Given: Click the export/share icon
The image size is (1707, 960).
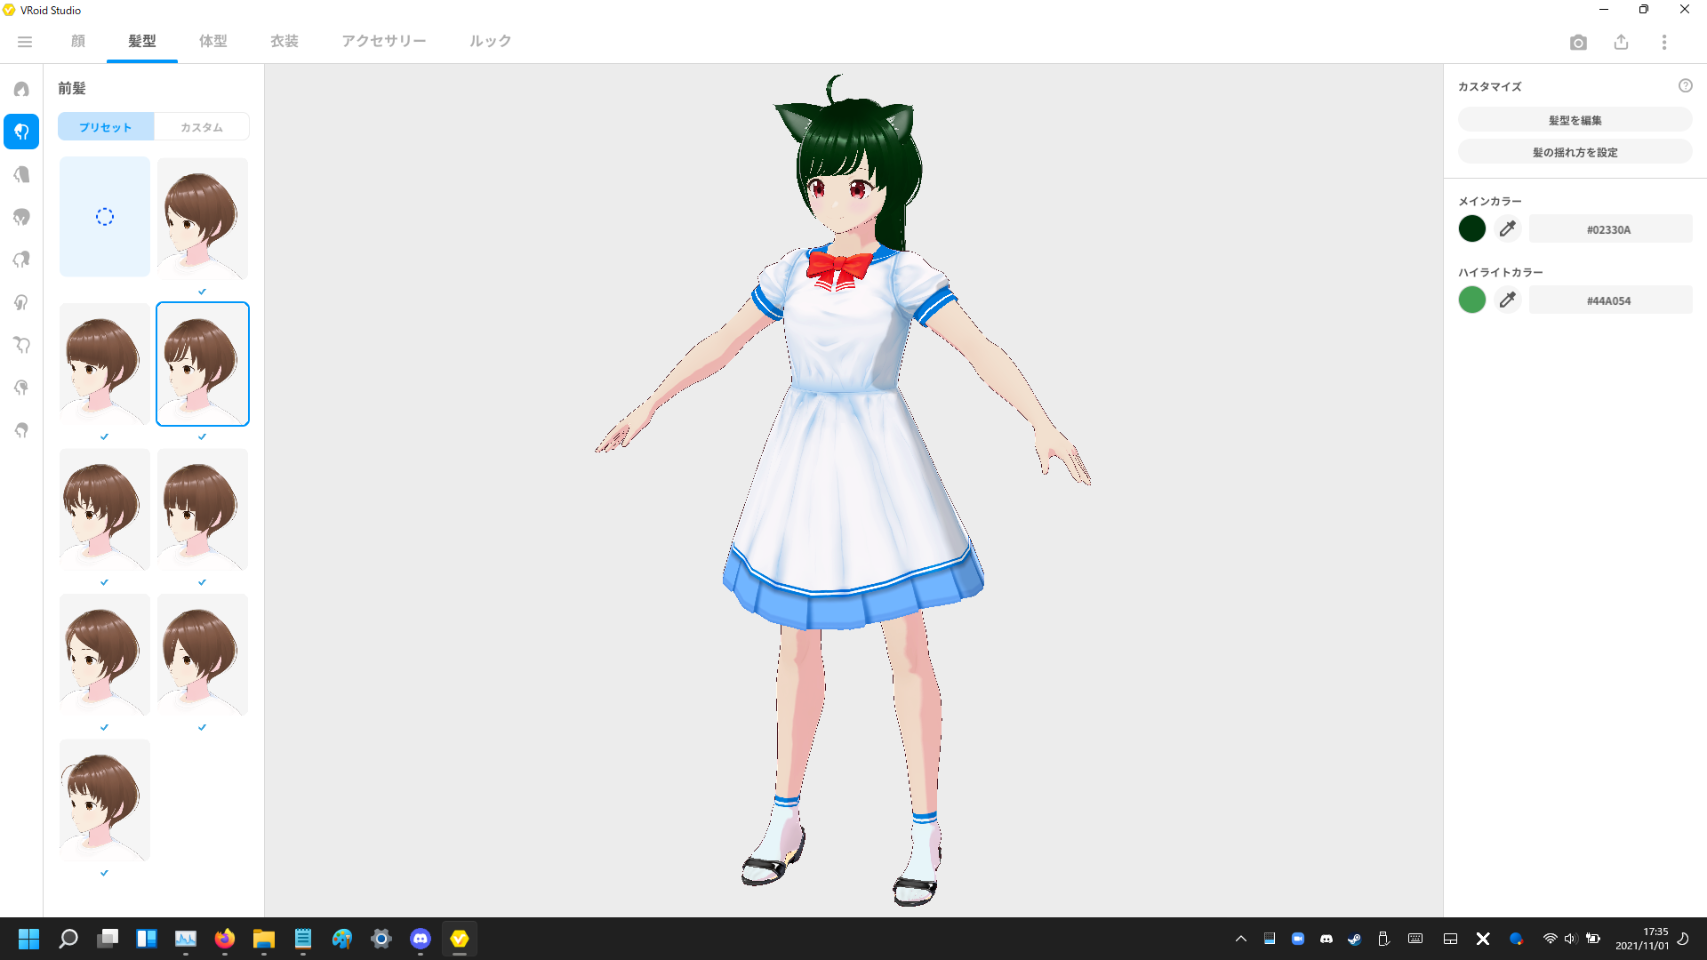Looking at the screenshot, I should [x=1621, y=42].
